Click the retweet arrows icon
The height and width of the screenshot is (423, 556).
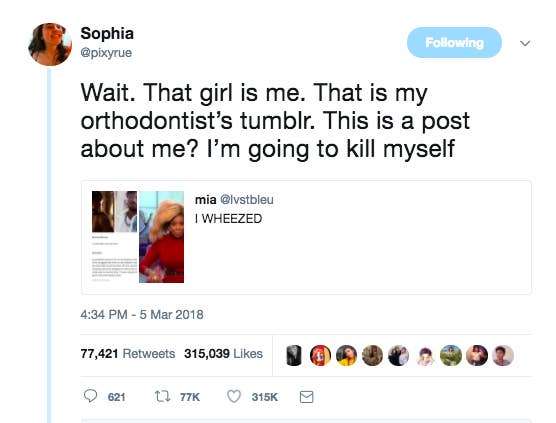163,396
